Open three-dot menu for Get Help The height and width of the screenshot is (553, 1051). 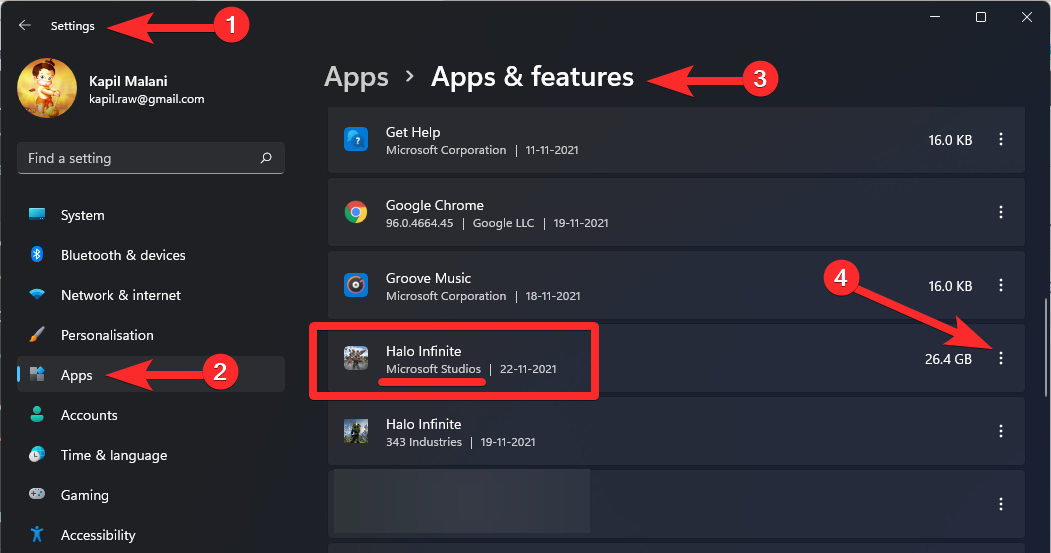click(1001, 140)
